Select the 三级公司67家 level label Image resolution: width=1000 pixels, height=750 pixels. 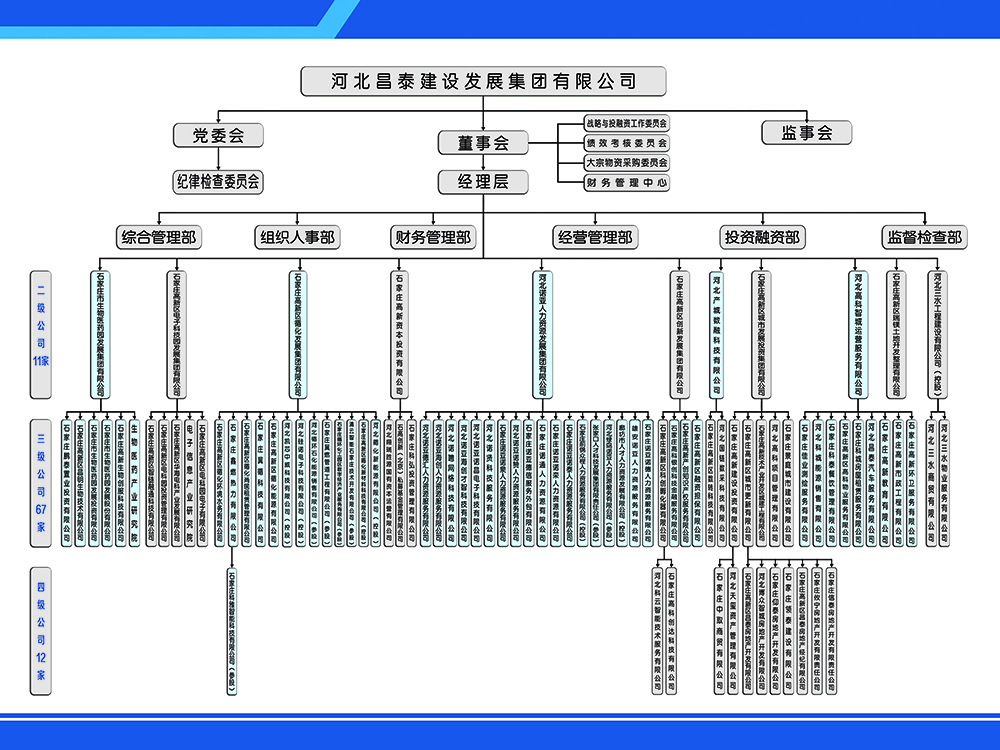pos(40,484)
